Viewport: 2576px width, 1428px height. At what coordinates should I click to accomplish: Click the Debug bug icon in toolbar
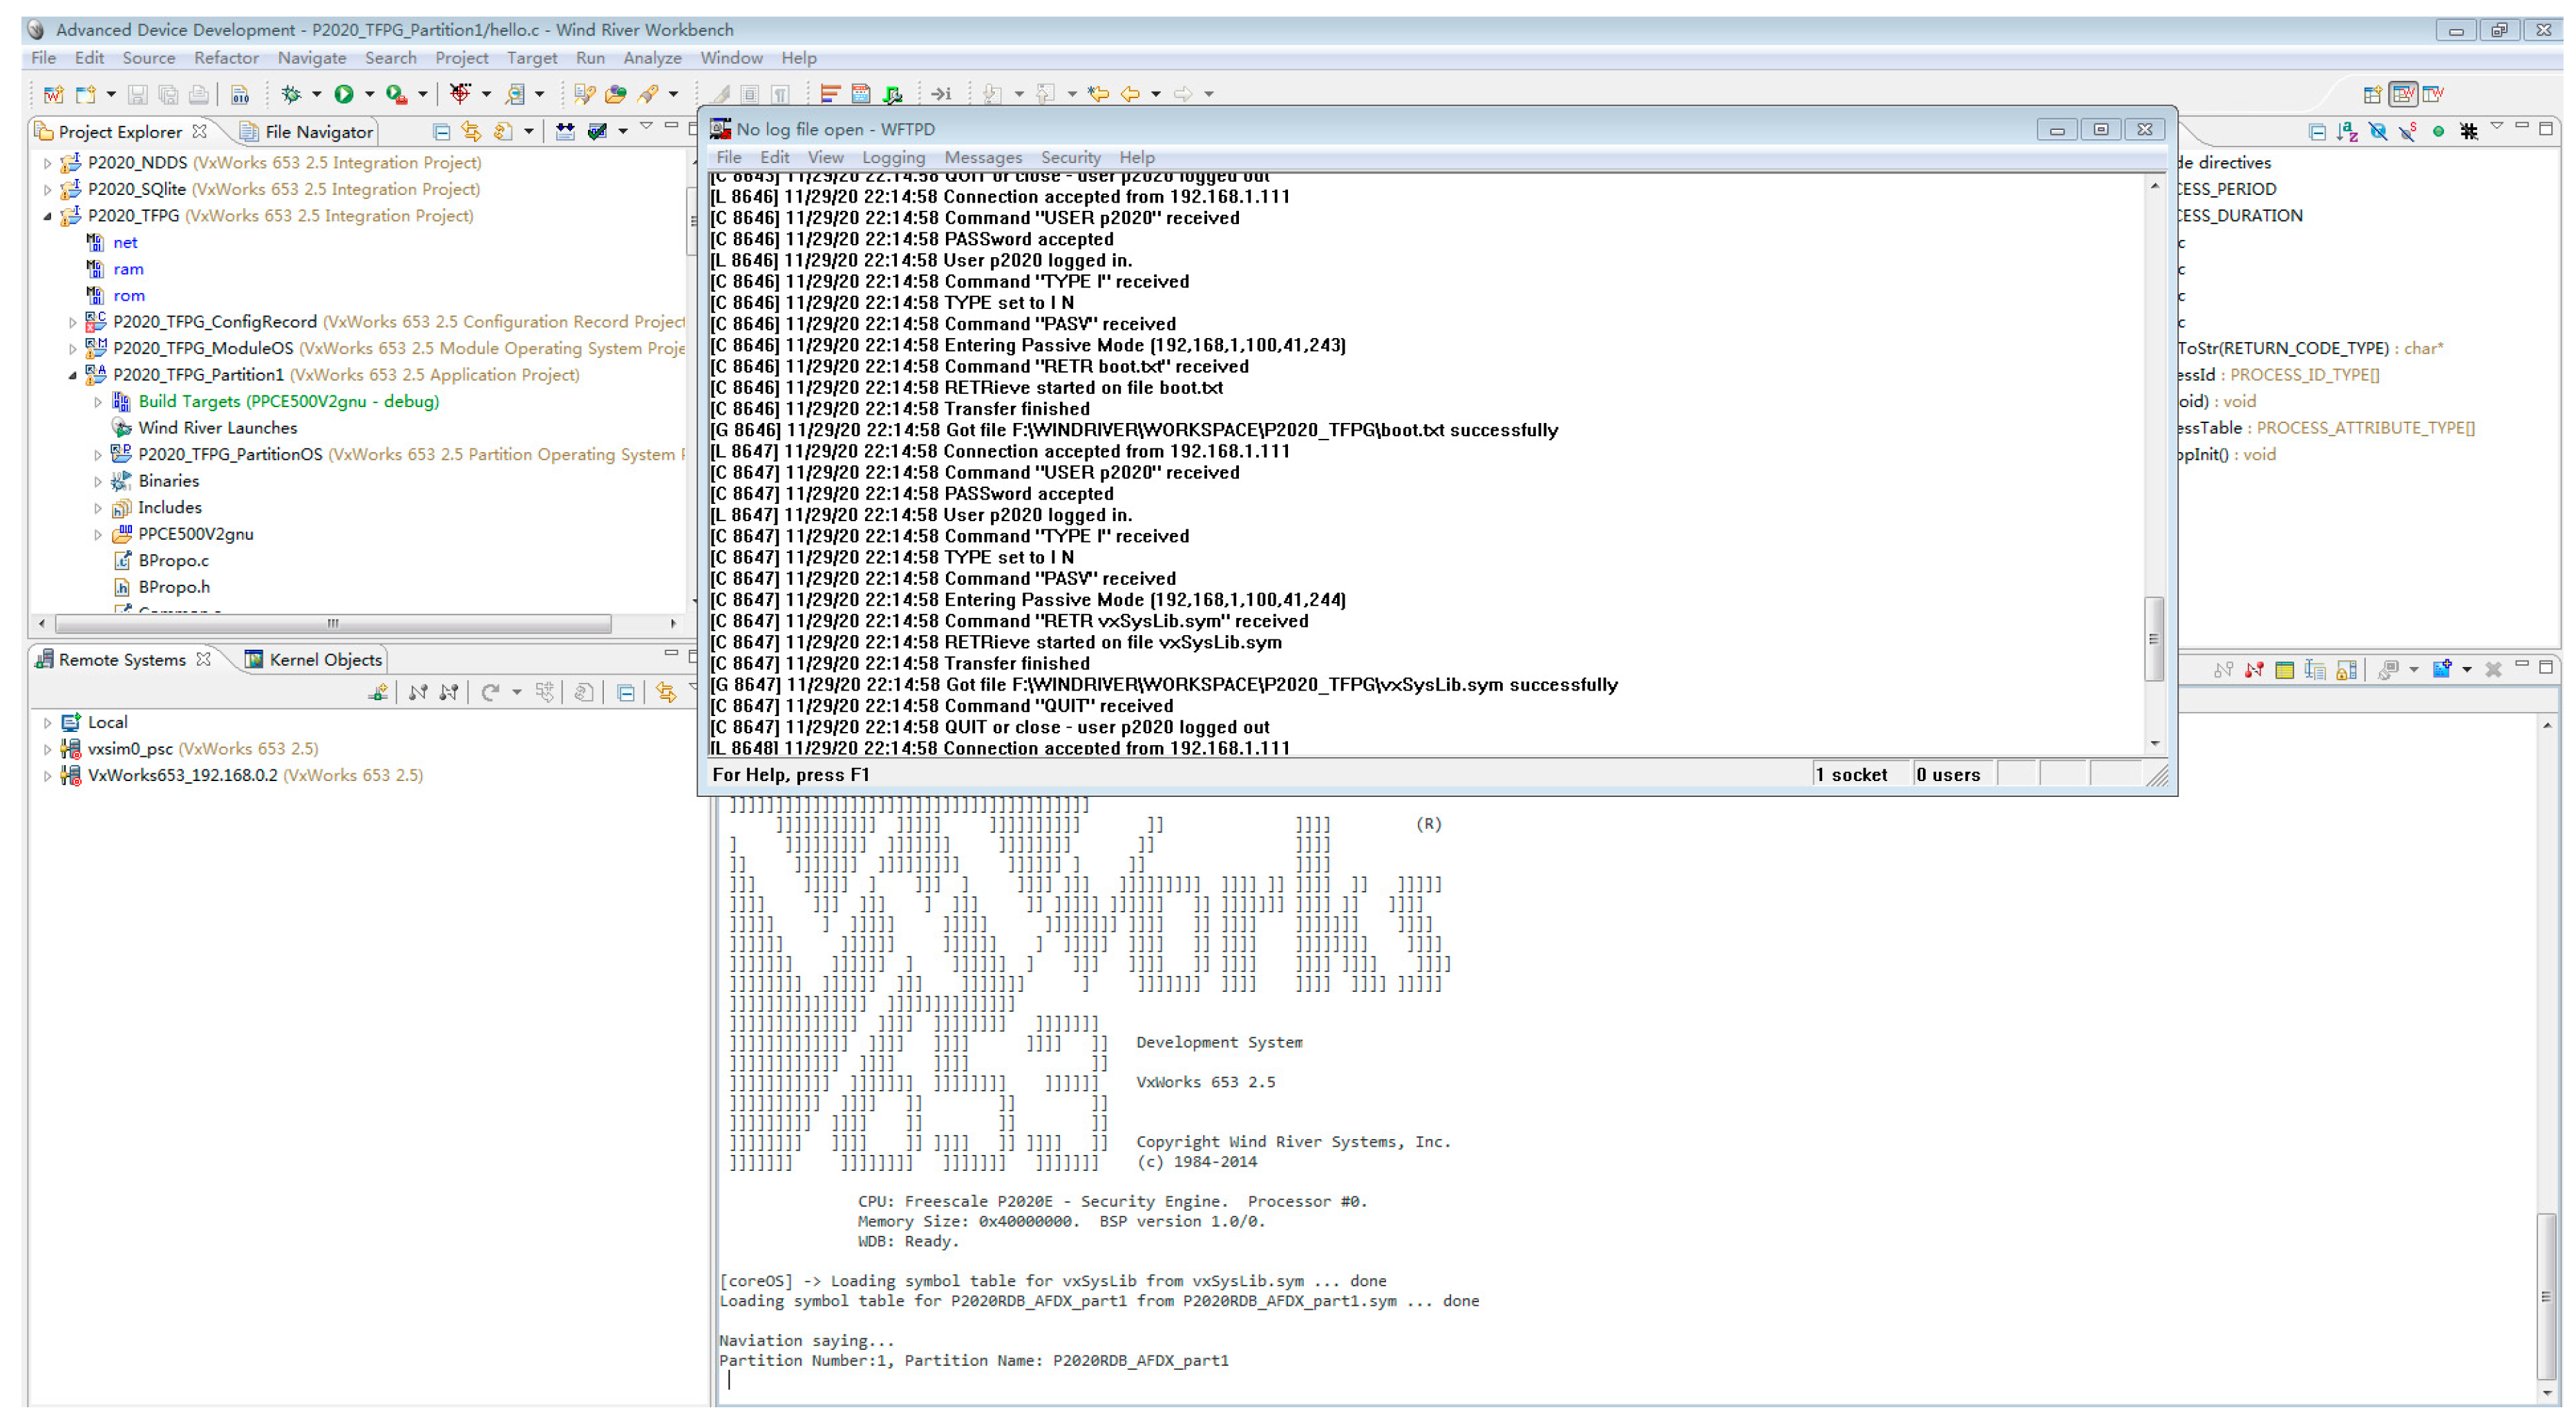point(291,94)
